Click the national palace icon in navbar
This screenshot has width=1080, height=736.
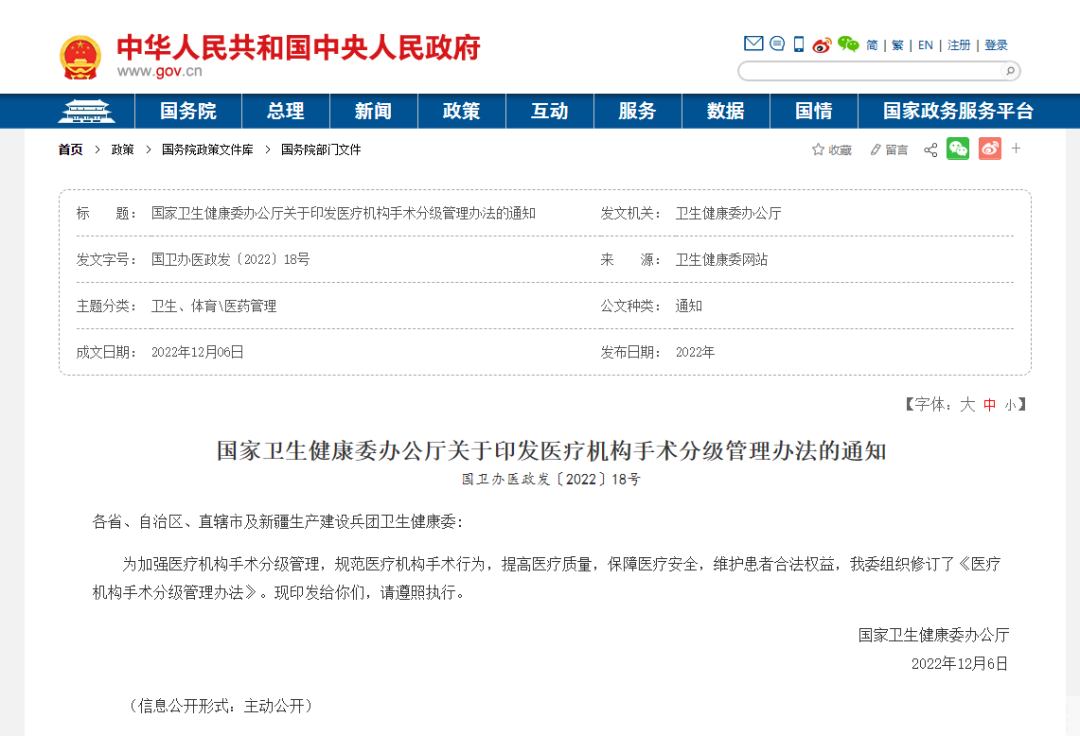click(x=87, y=111)
